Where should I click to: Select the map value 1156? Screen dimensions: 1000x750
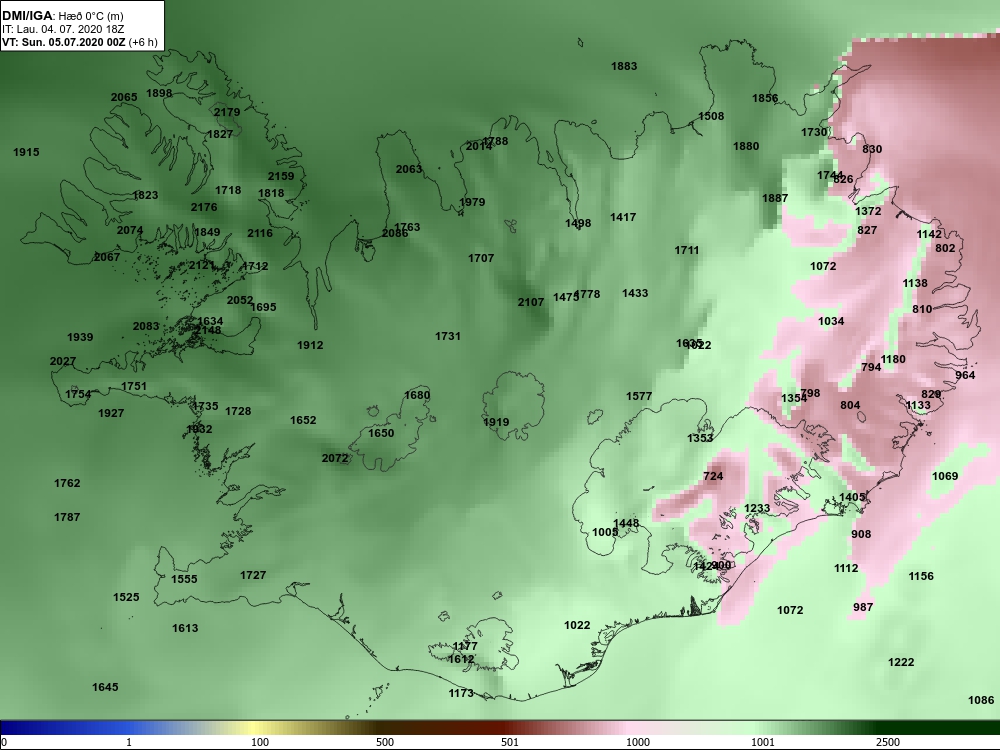[921, 577]
